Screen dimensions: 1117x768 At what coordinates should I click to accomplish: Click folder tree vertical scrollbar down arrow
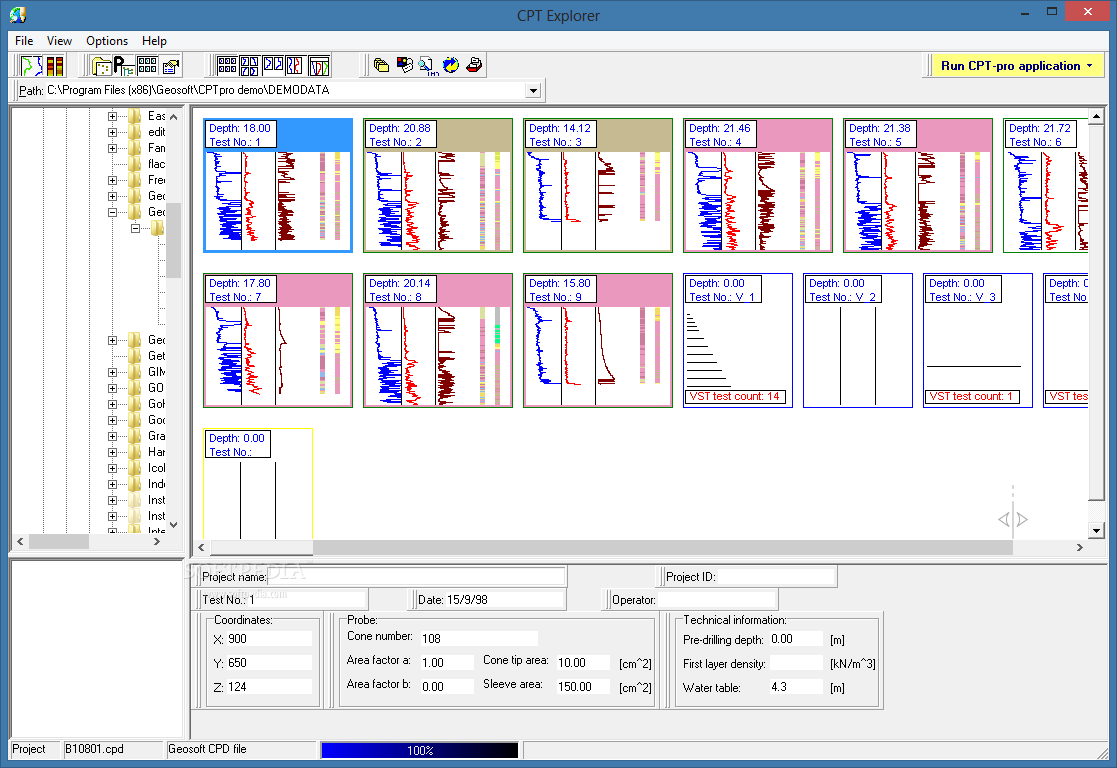pos(173,524)
